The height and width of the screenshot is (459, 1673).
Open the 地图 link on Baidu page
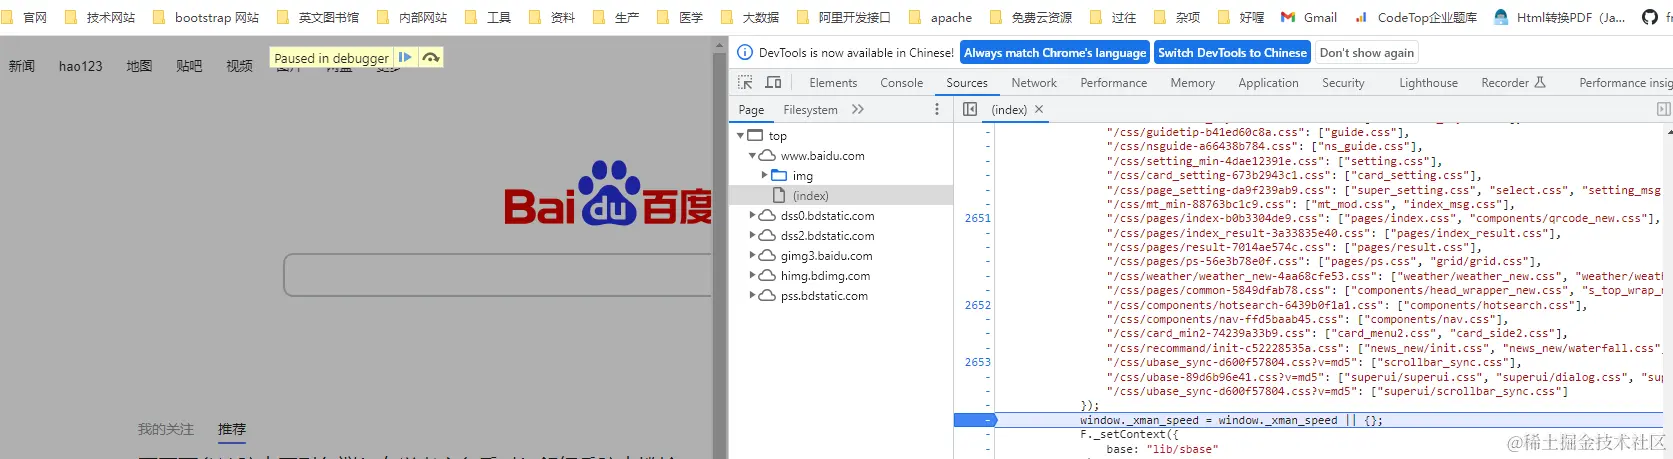[x=139, y=66]
